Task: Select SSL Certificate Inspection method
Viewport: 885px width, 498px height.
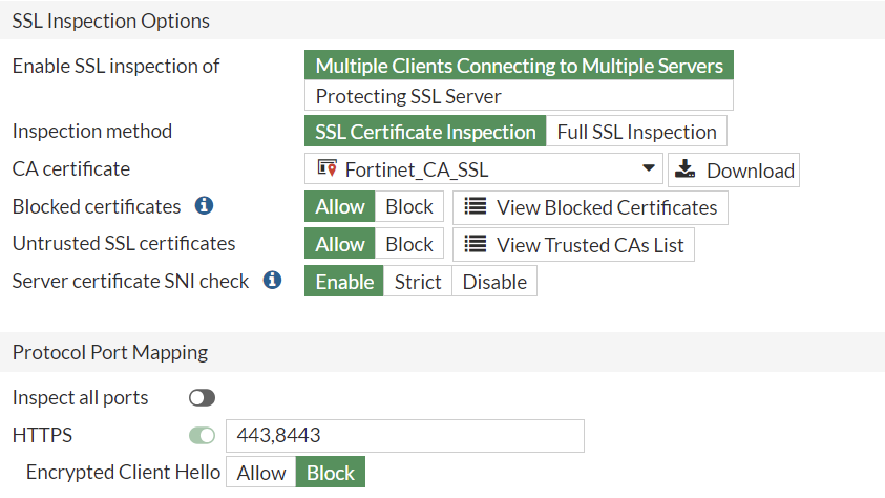Action: click(425, 132)
